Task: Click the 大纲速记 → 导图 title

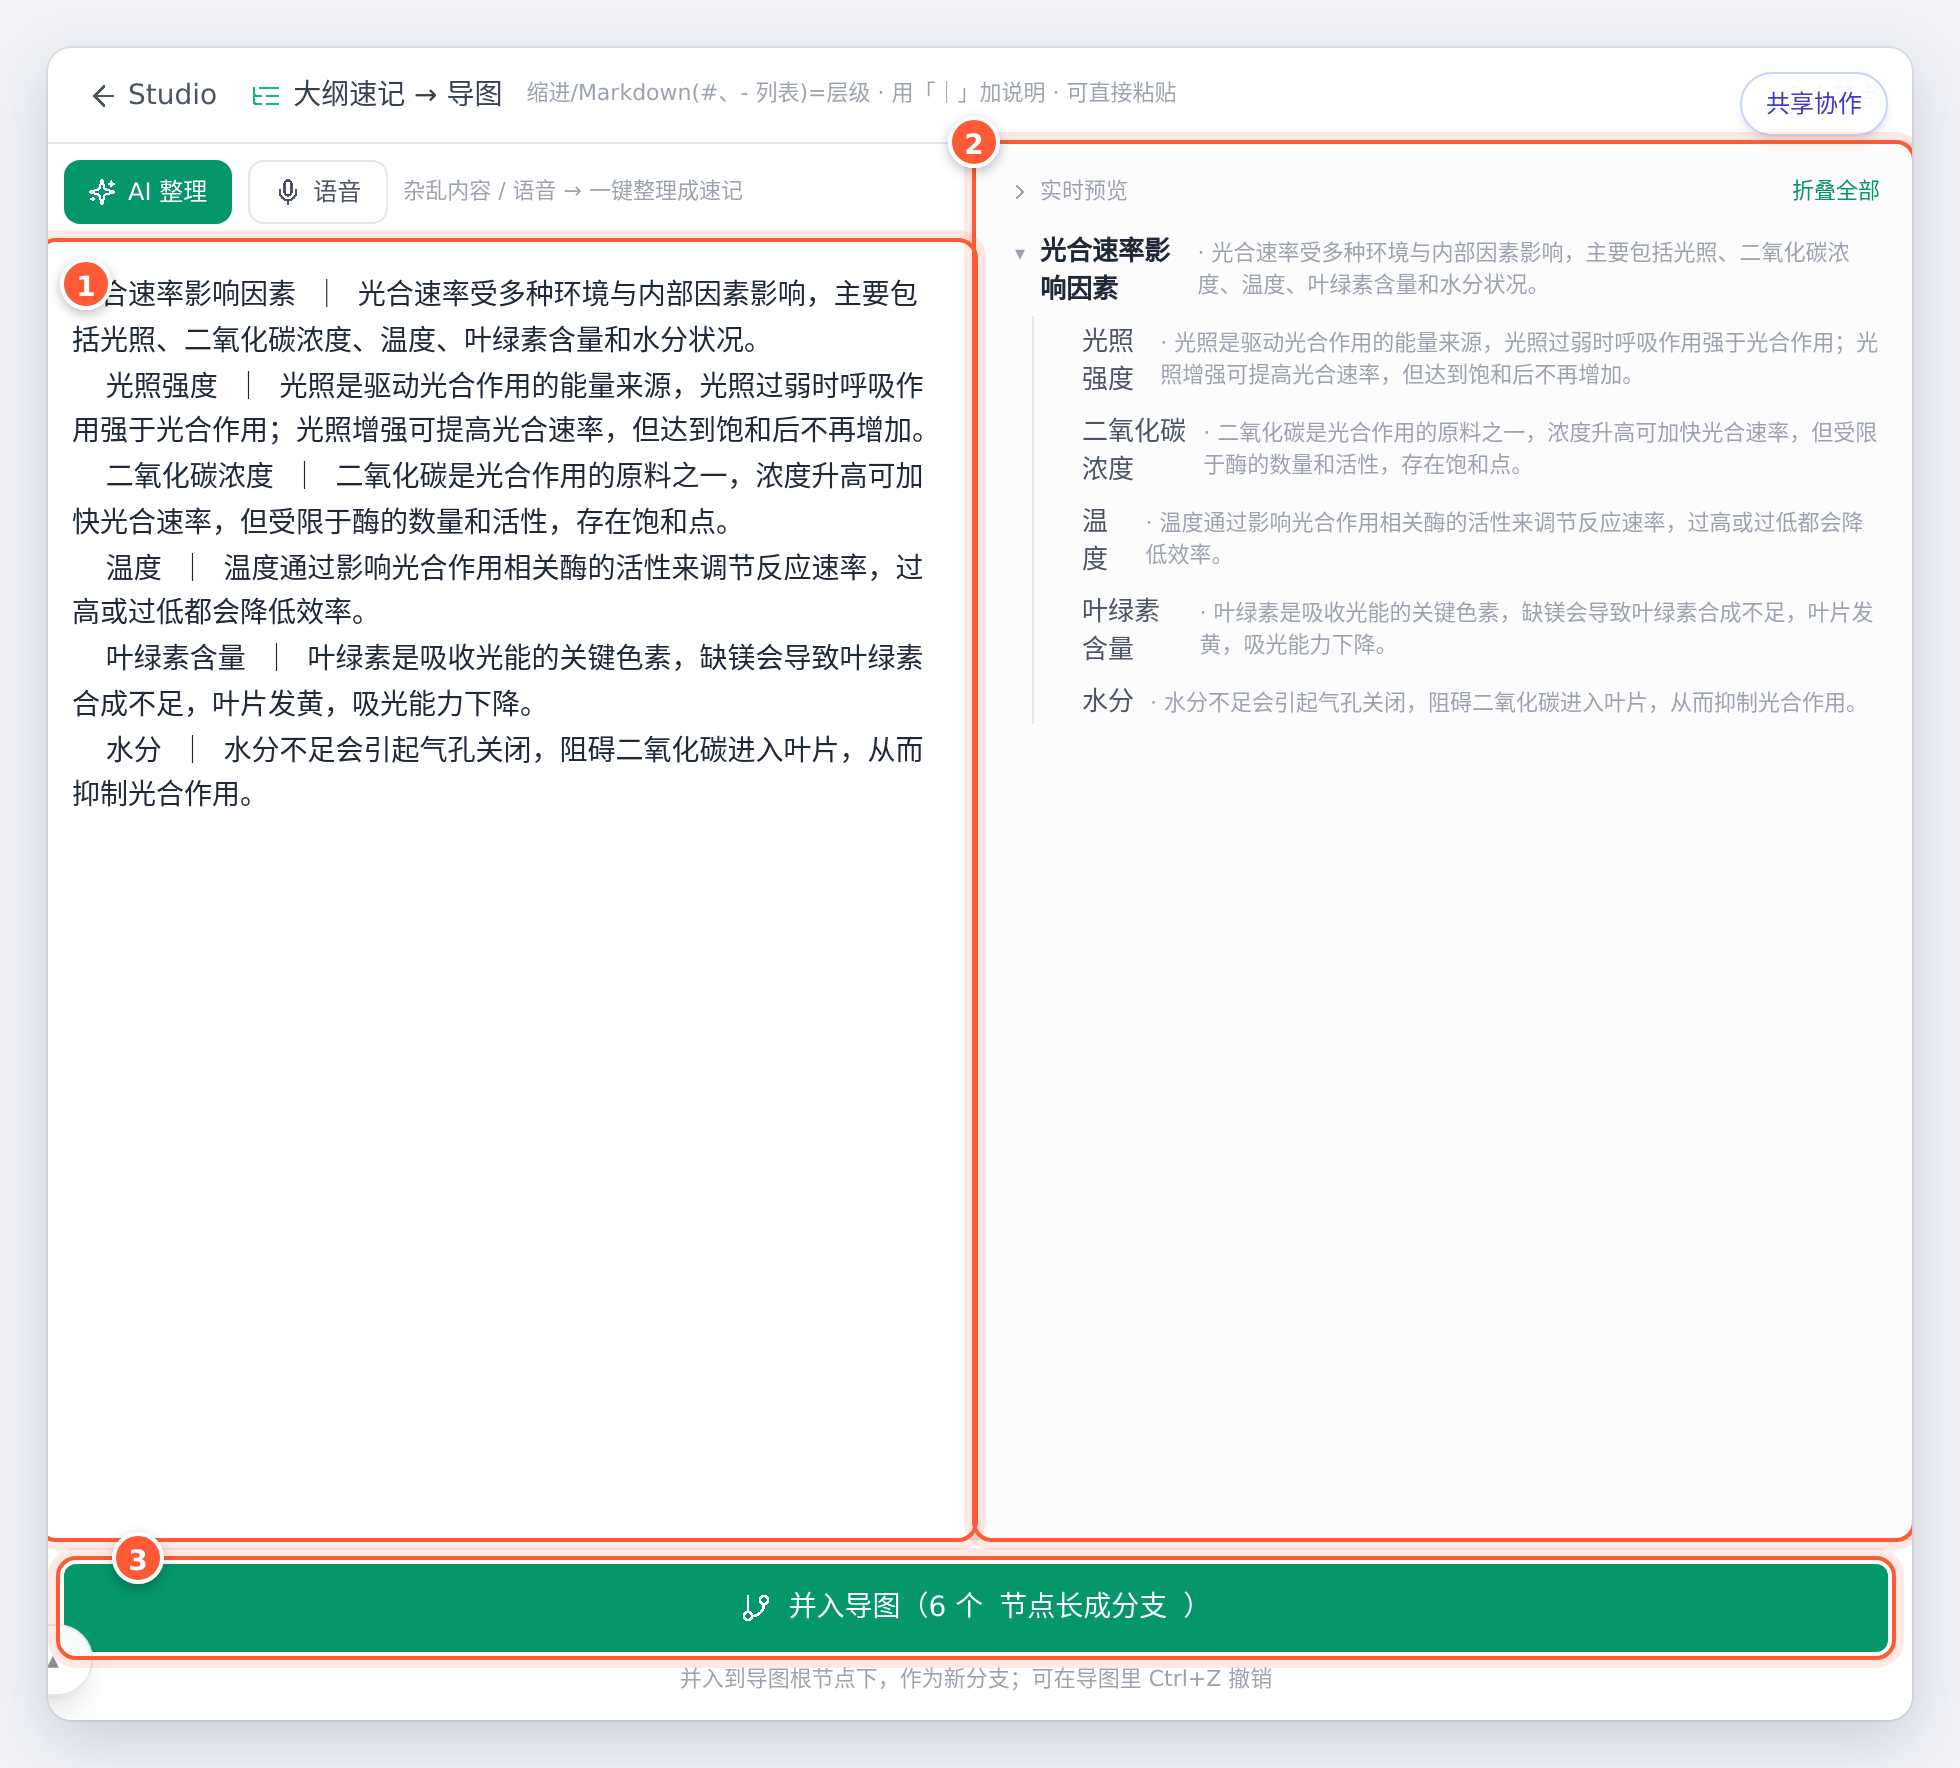Action: pos(397,95)
